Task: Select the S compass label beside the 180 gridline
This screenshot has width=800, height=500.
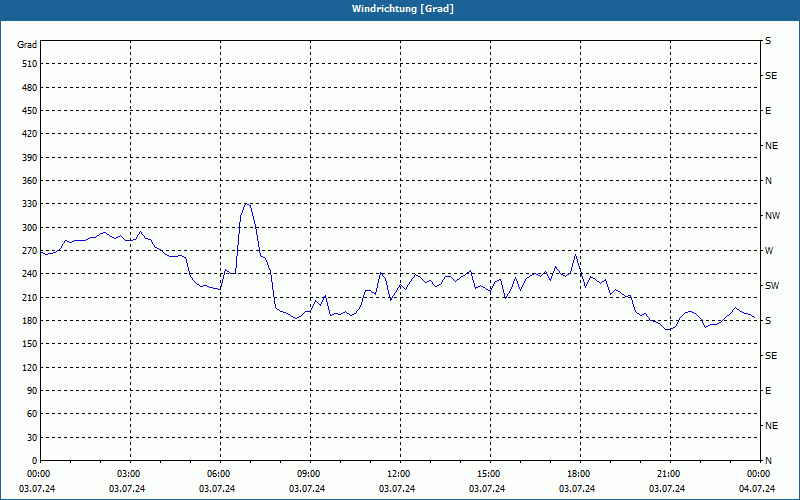Action: point(768,321)
